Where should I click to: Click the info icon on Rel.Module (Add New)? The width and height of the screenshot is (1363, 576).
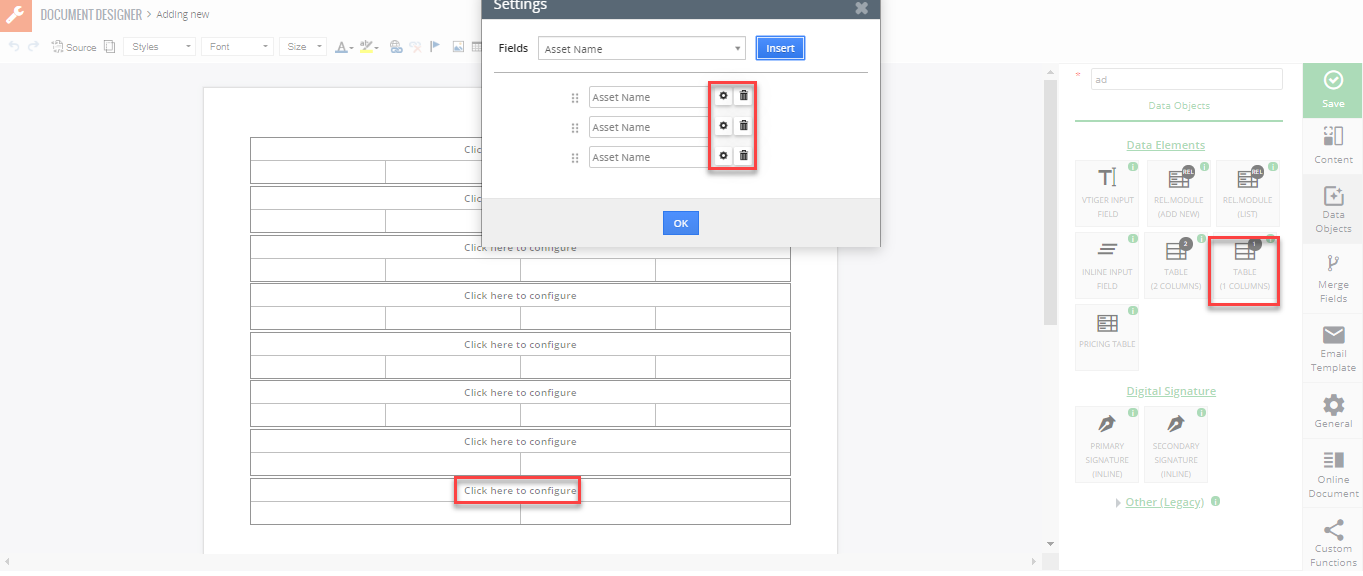[1203, 167]
